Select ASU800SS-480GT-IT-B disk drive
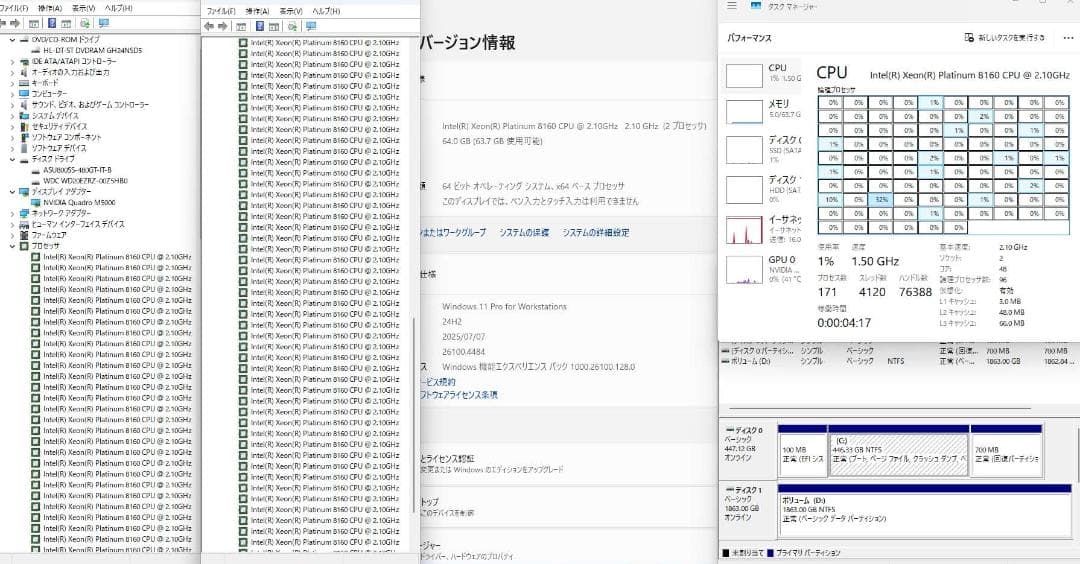Image resolution: width=1080 pixels, height=564 pixels. (77, 170)
